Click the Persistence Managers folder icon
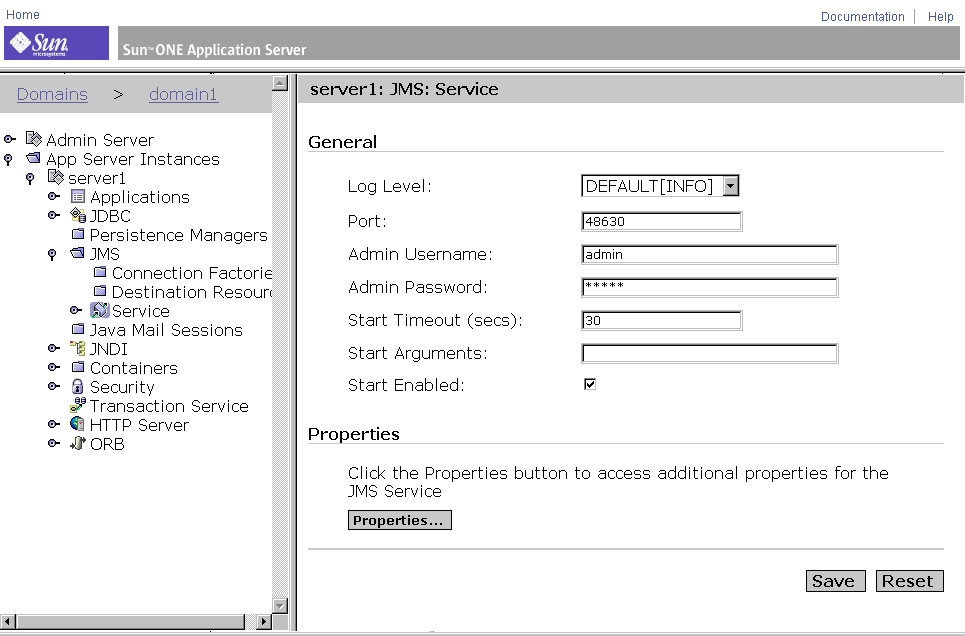This screenshot has height=636, width=965. tap(78, 234)
